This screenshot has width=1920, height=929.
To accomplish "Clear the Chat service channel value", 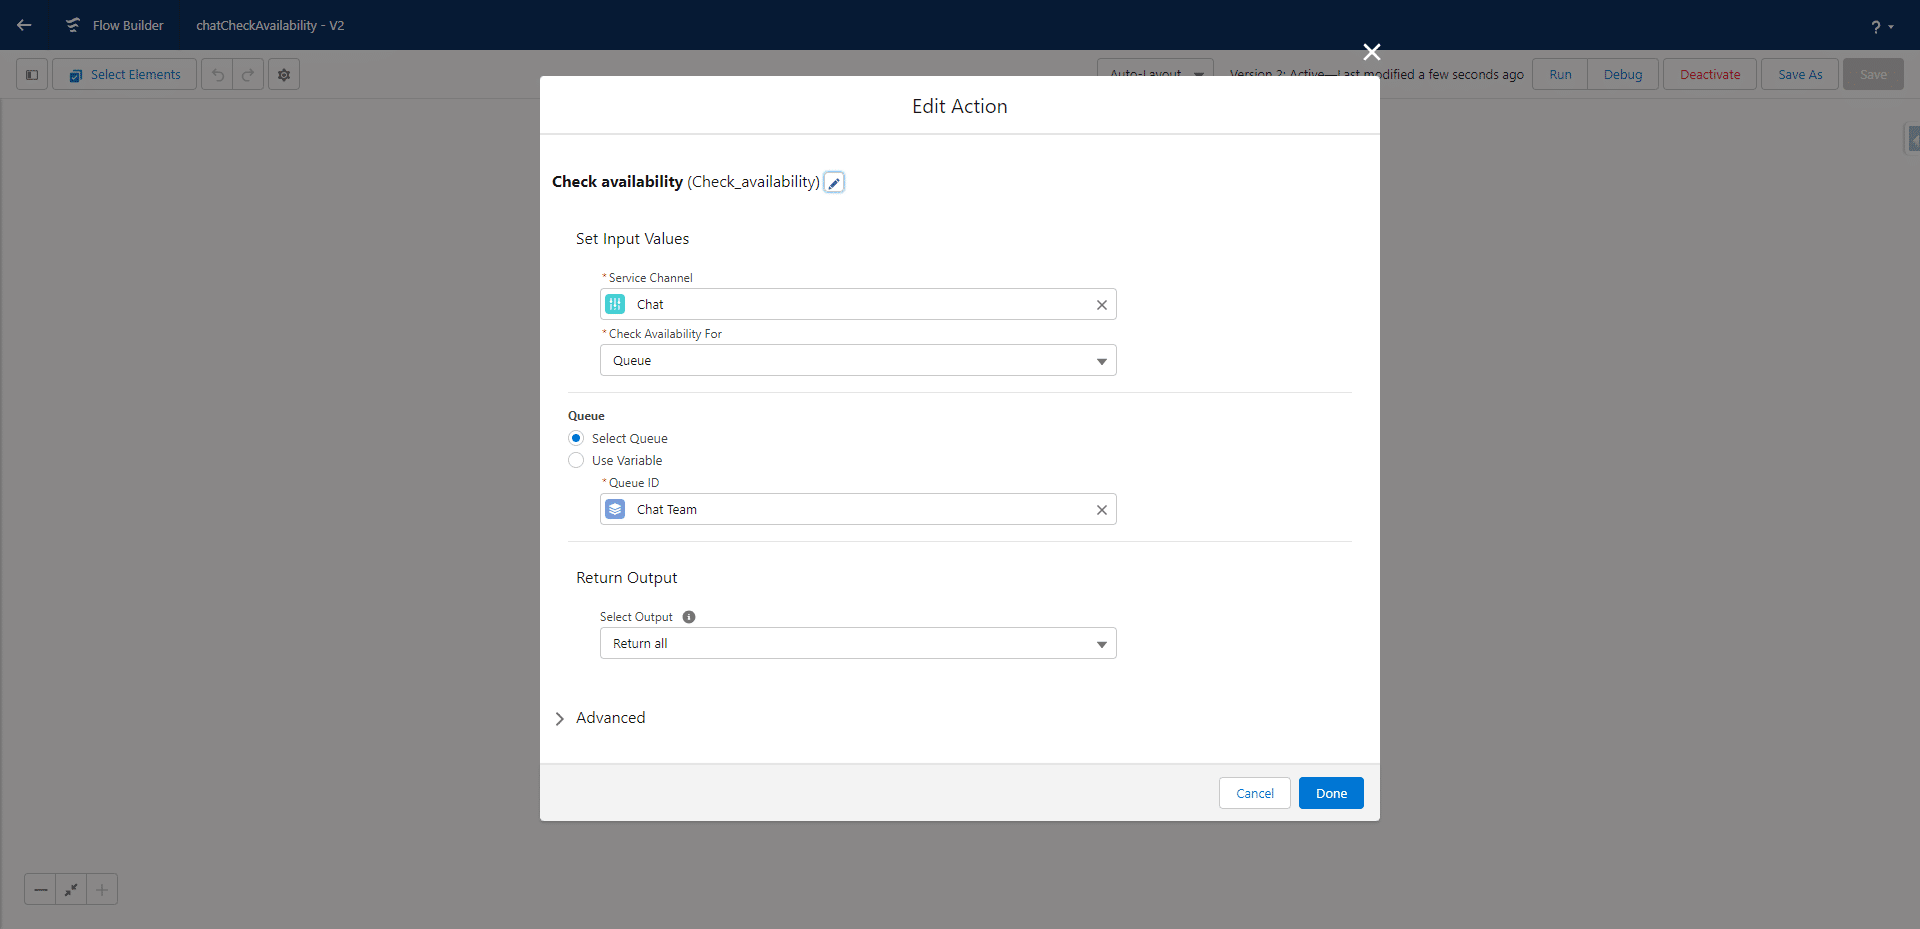I will click(1101, 305).
